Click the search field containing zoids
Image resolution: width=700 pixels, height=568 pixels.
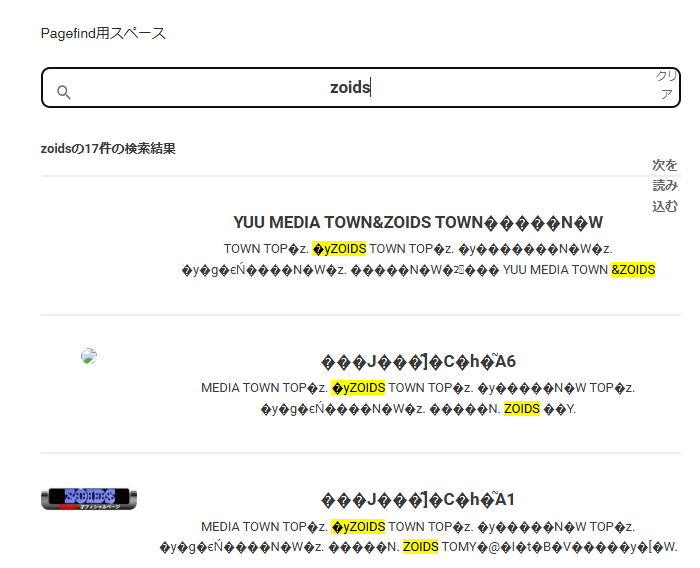click(361, 88)
